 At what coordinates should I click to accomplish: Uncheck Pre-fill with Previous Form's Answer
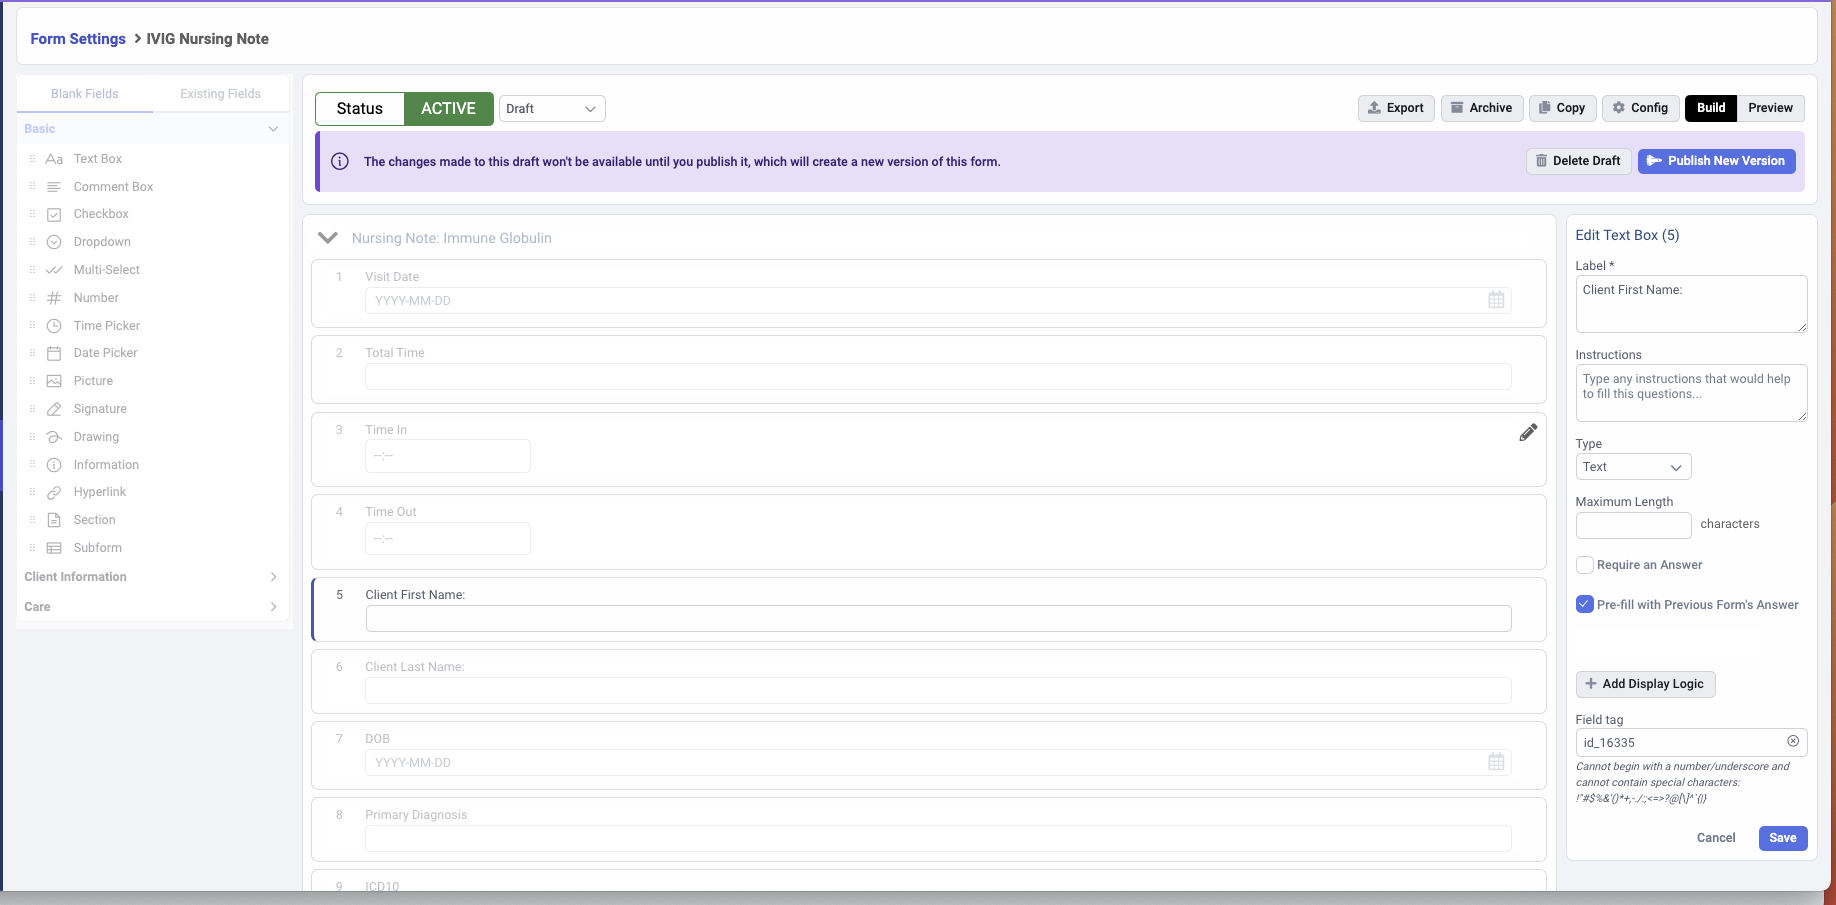pos(1584,604)
